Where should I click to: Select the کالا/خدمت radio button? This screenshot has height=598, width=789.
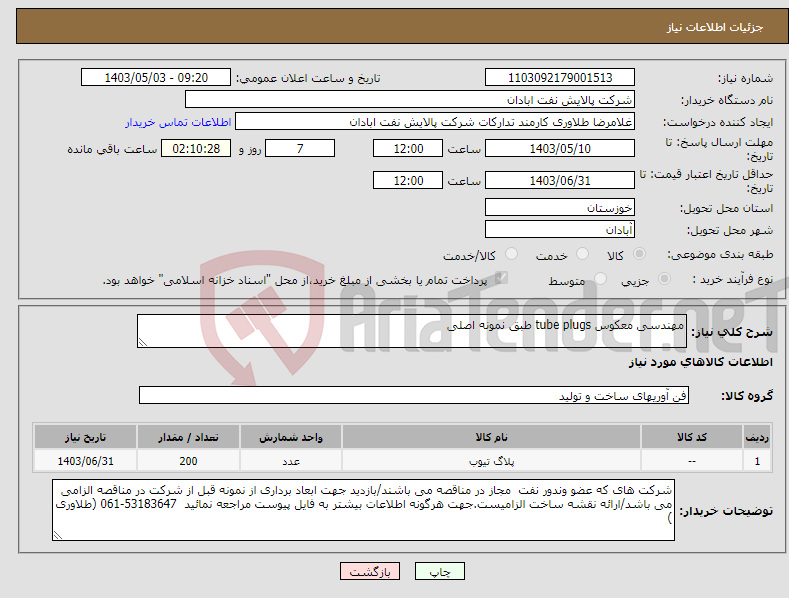point(511,254)
